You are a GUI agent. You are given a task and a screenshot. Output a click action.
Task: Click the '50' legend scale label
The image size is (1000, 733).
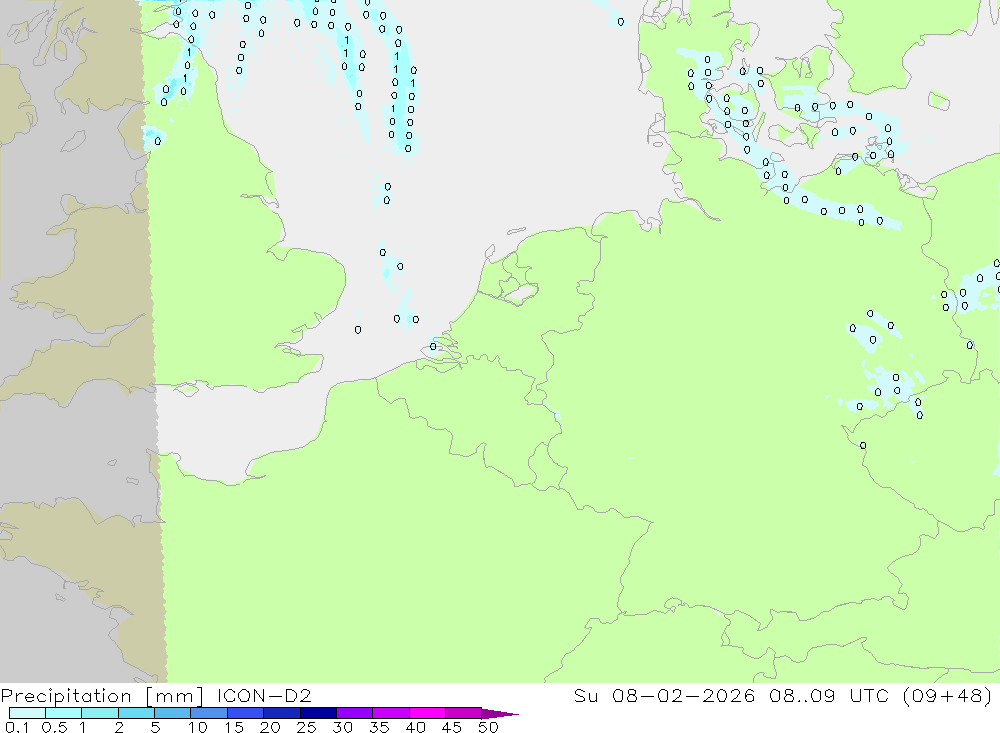coord(488,727)
